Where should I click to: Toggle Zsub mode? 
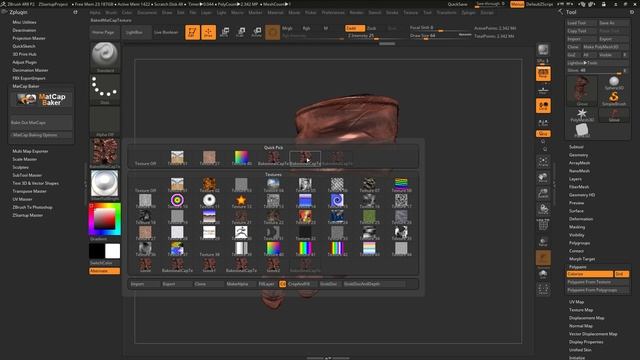pyautogui.click(x=373, y=28)
